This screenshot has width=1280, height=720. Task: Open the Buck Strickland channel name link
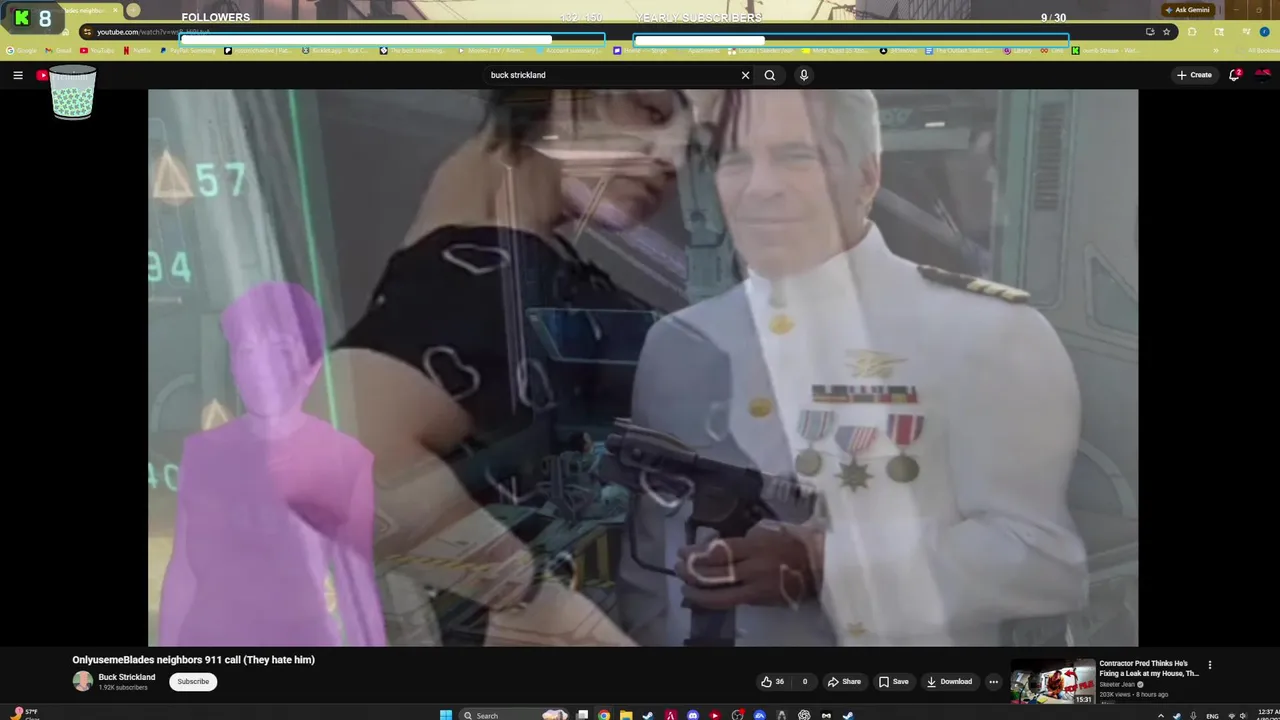click(x=127, y=677)
